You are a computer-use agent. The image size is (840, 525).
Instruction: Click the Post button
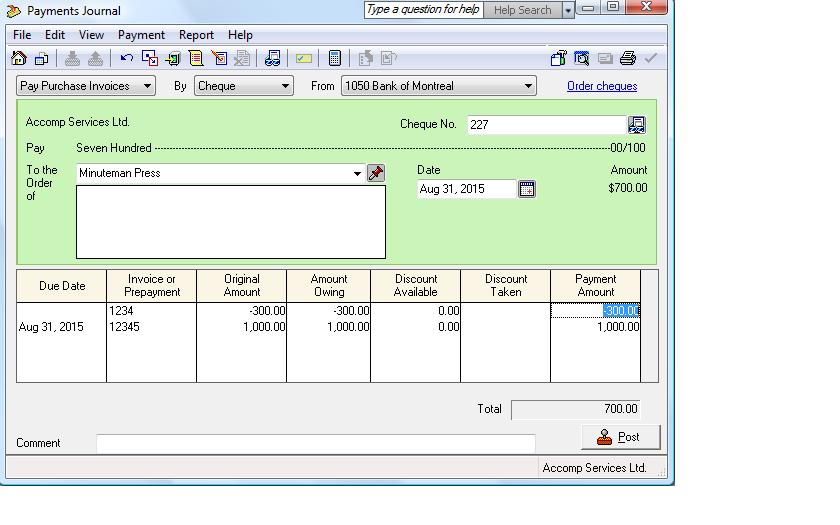[x=621, y=437]
